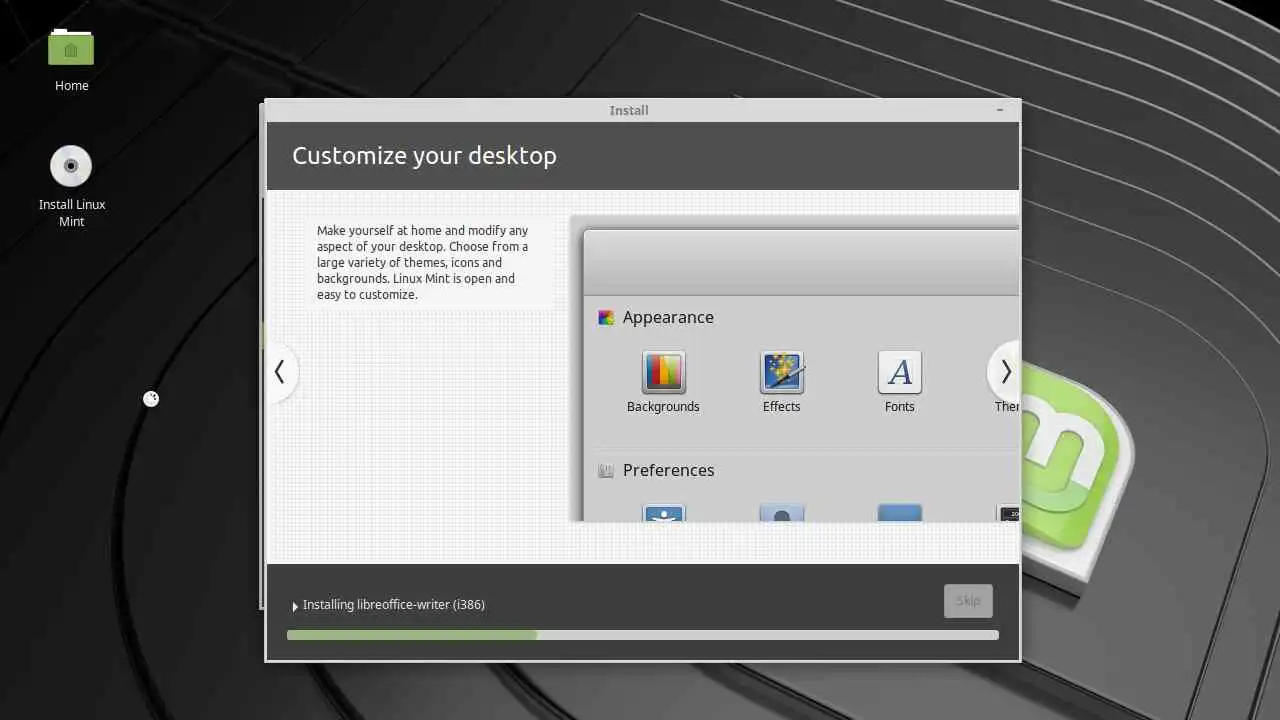
Task: Minimize the Install window
Action: coord(1000,110)
